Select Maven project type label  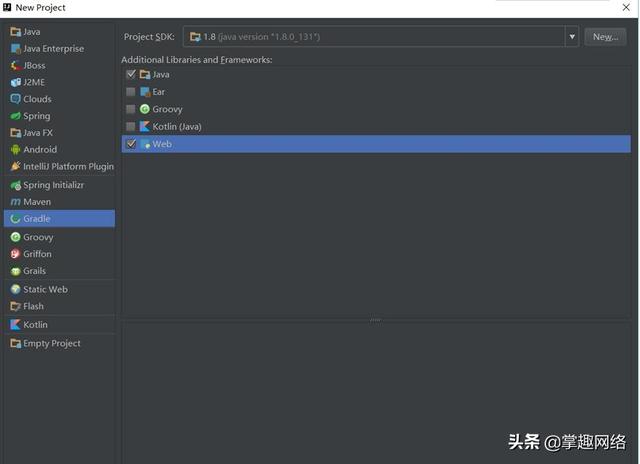pos(37,202)
